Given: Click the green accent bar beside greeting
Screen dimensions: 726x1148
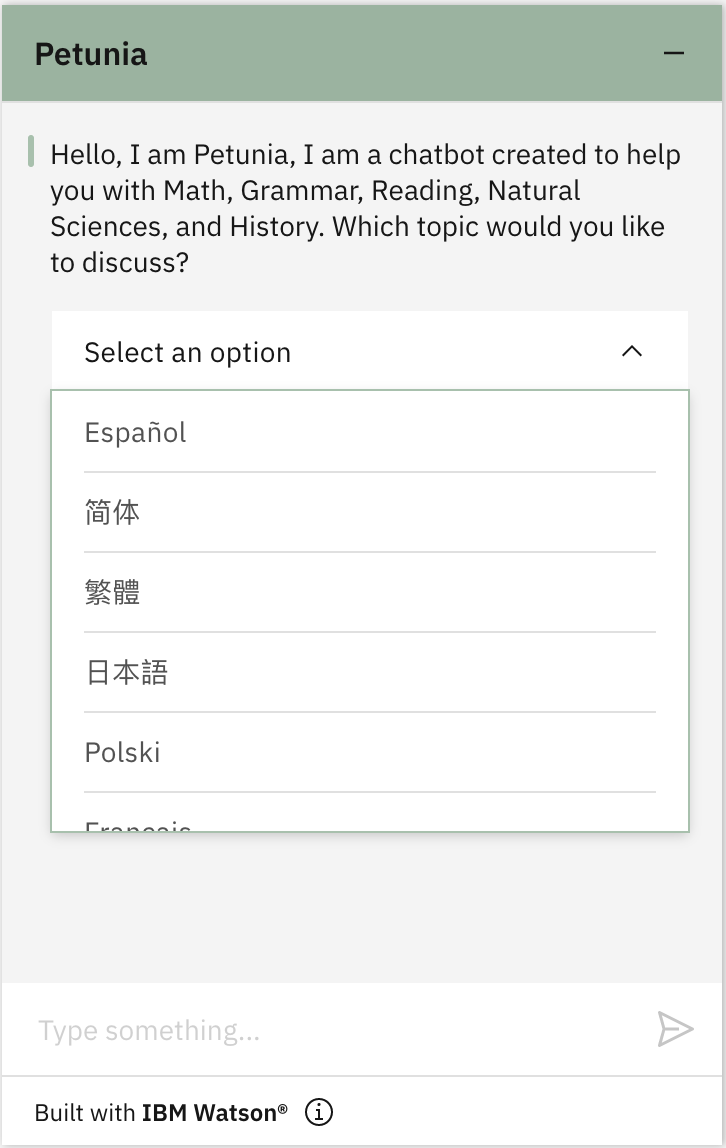Looking at the screenshot, I should click(x=31, y=151).
